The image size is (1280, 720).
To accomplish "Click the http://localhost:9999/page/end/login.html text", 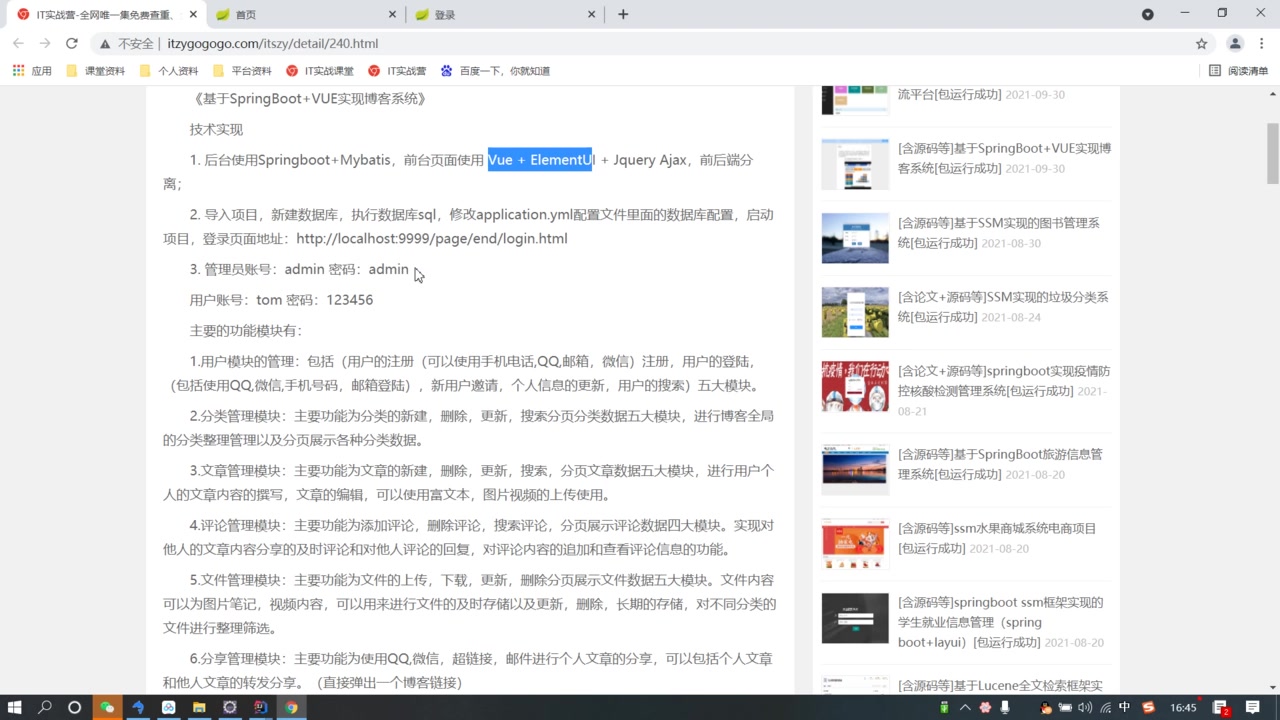I will [432, 239].
